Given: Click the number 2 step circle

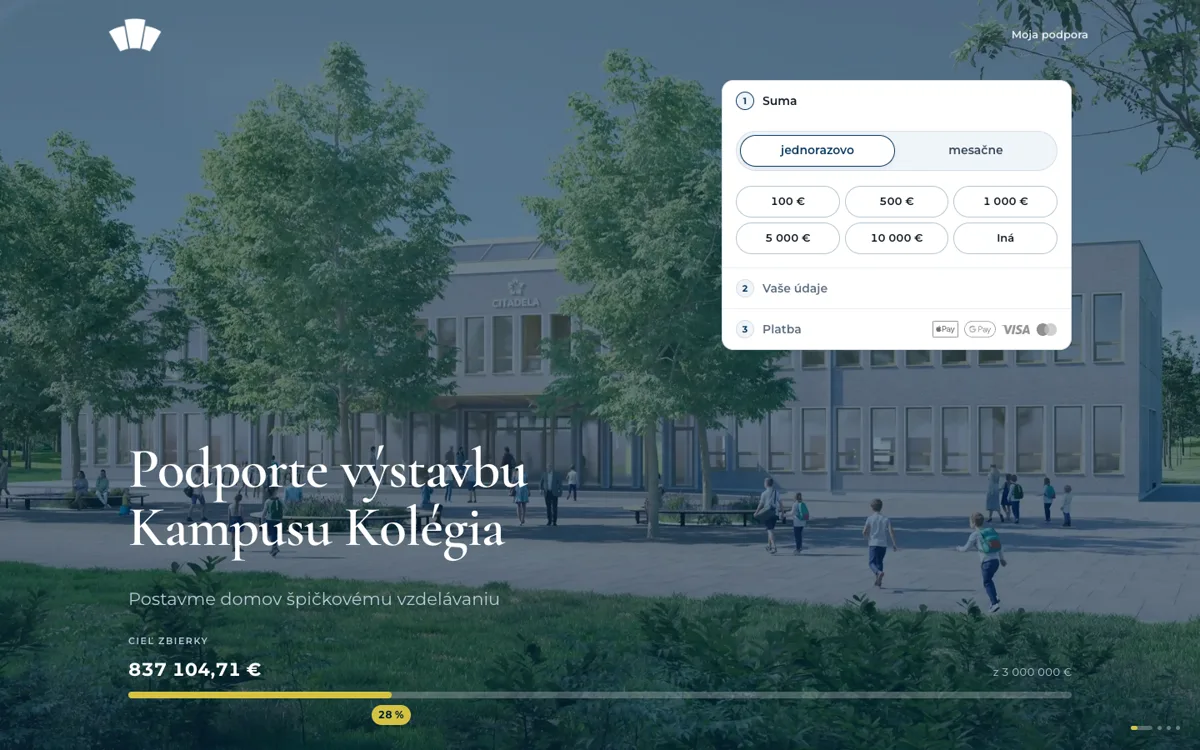Looking at the screenshot, I should (744, 288).
